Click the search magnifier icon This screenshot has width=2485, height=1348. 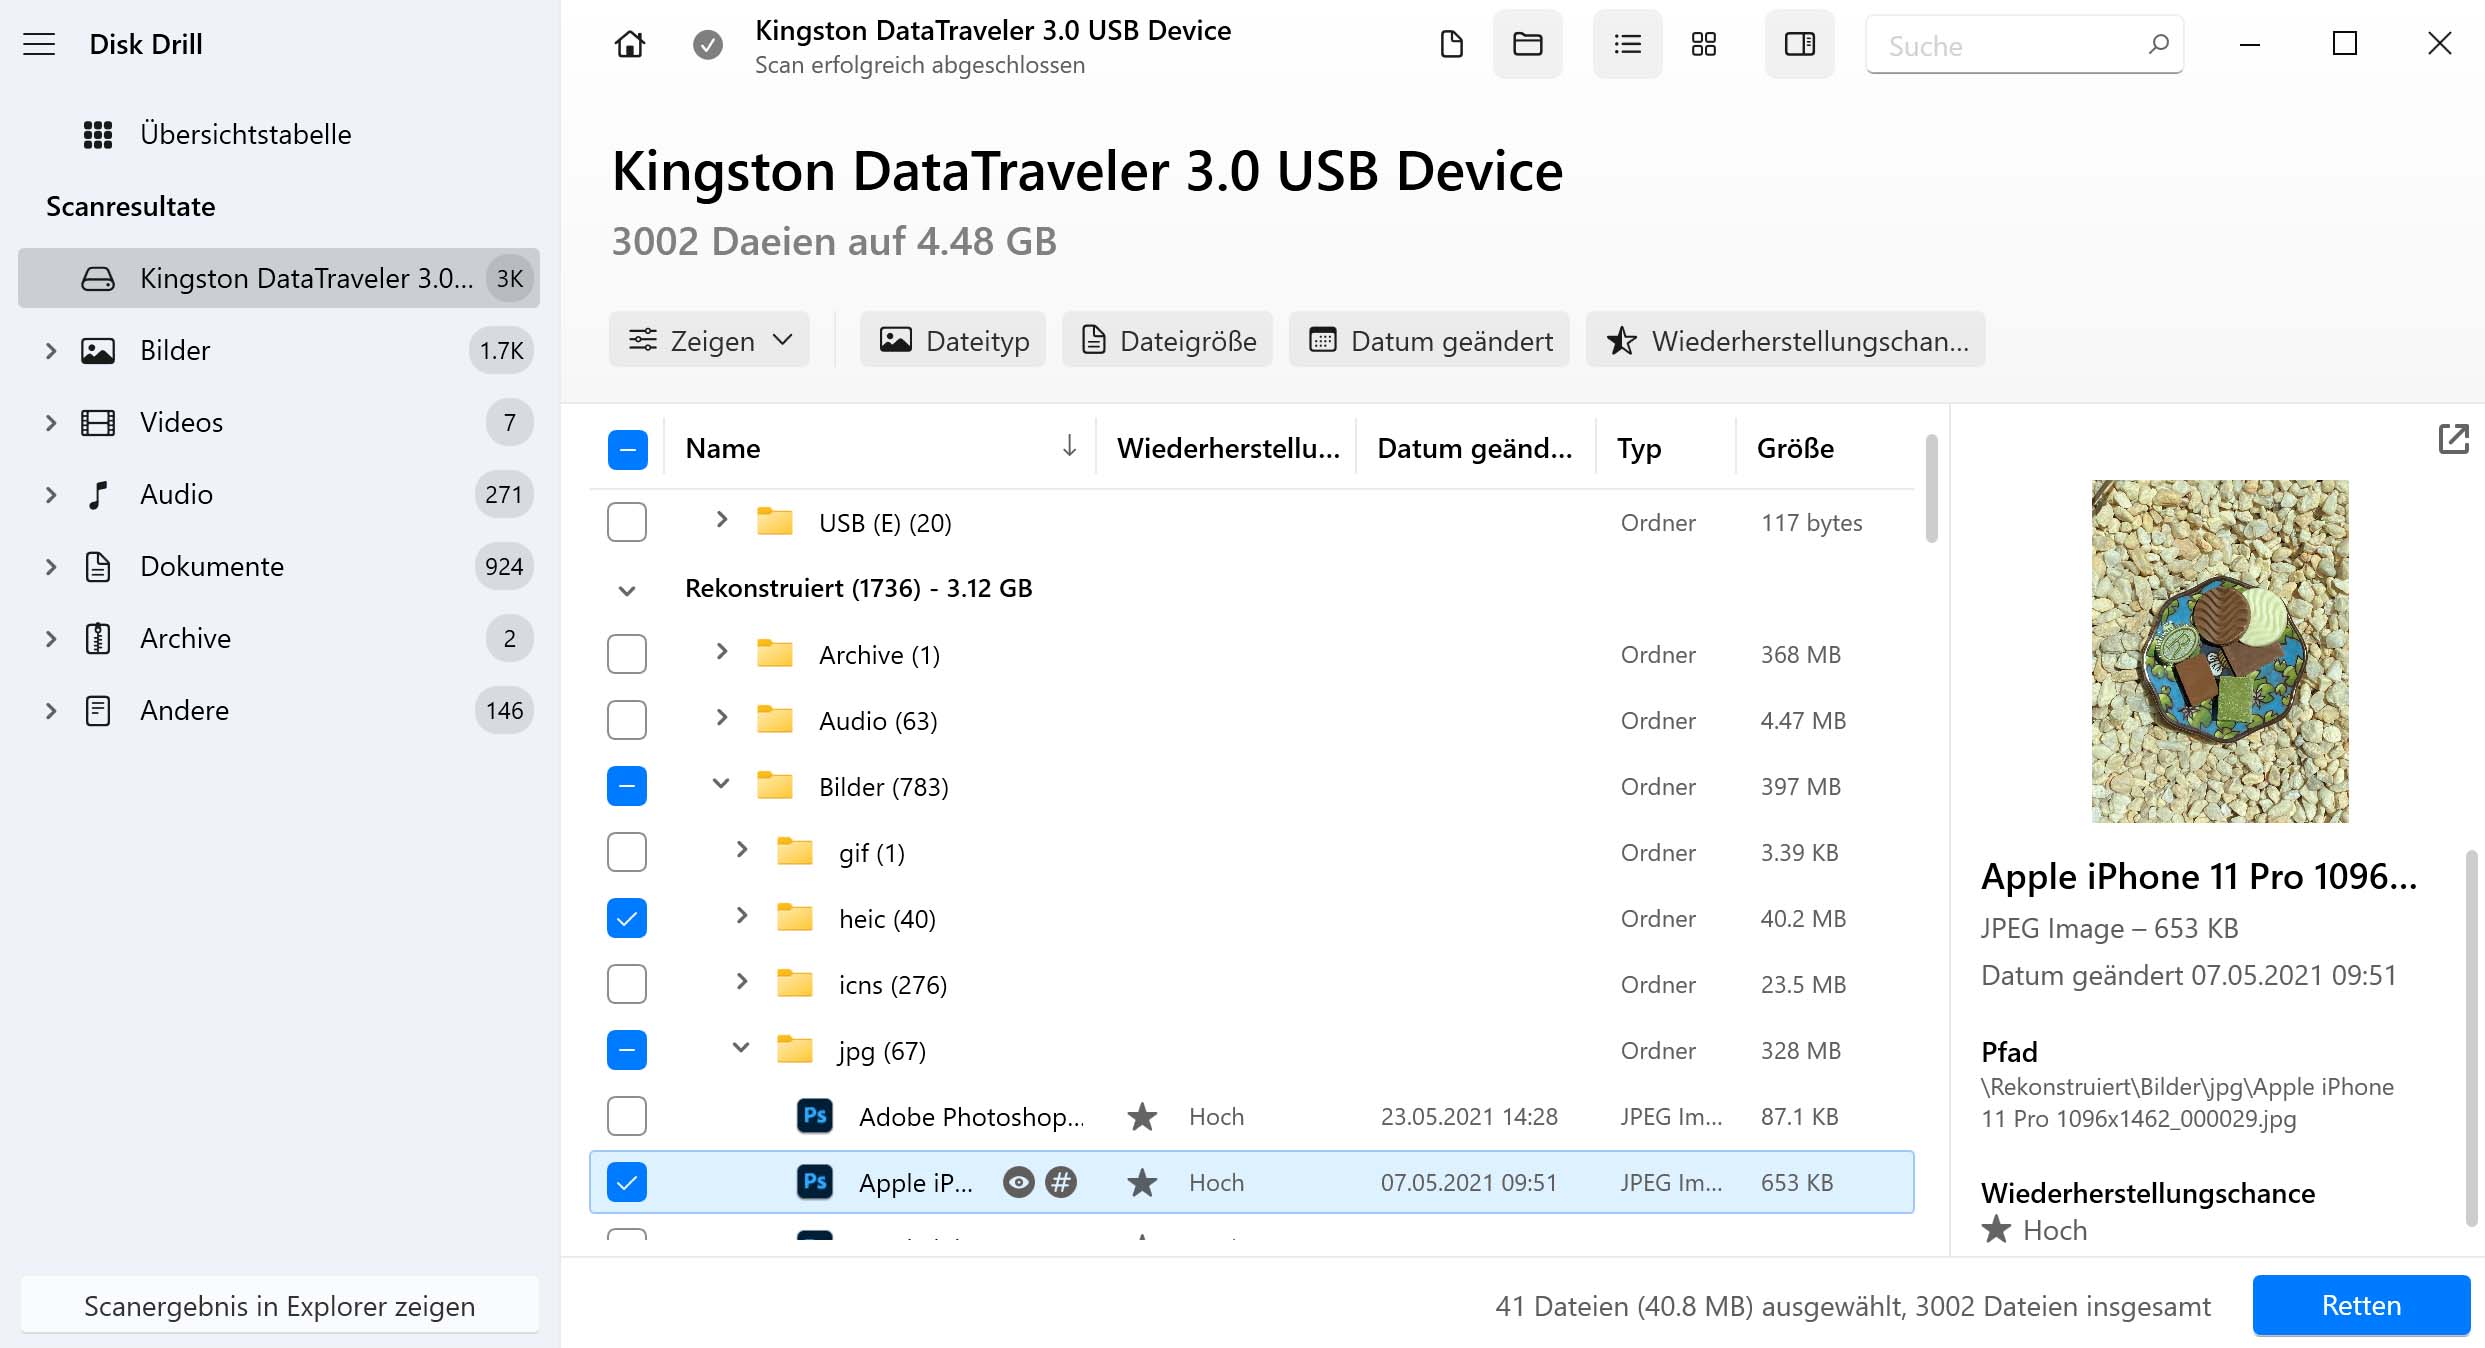[x=2158, y=44]
